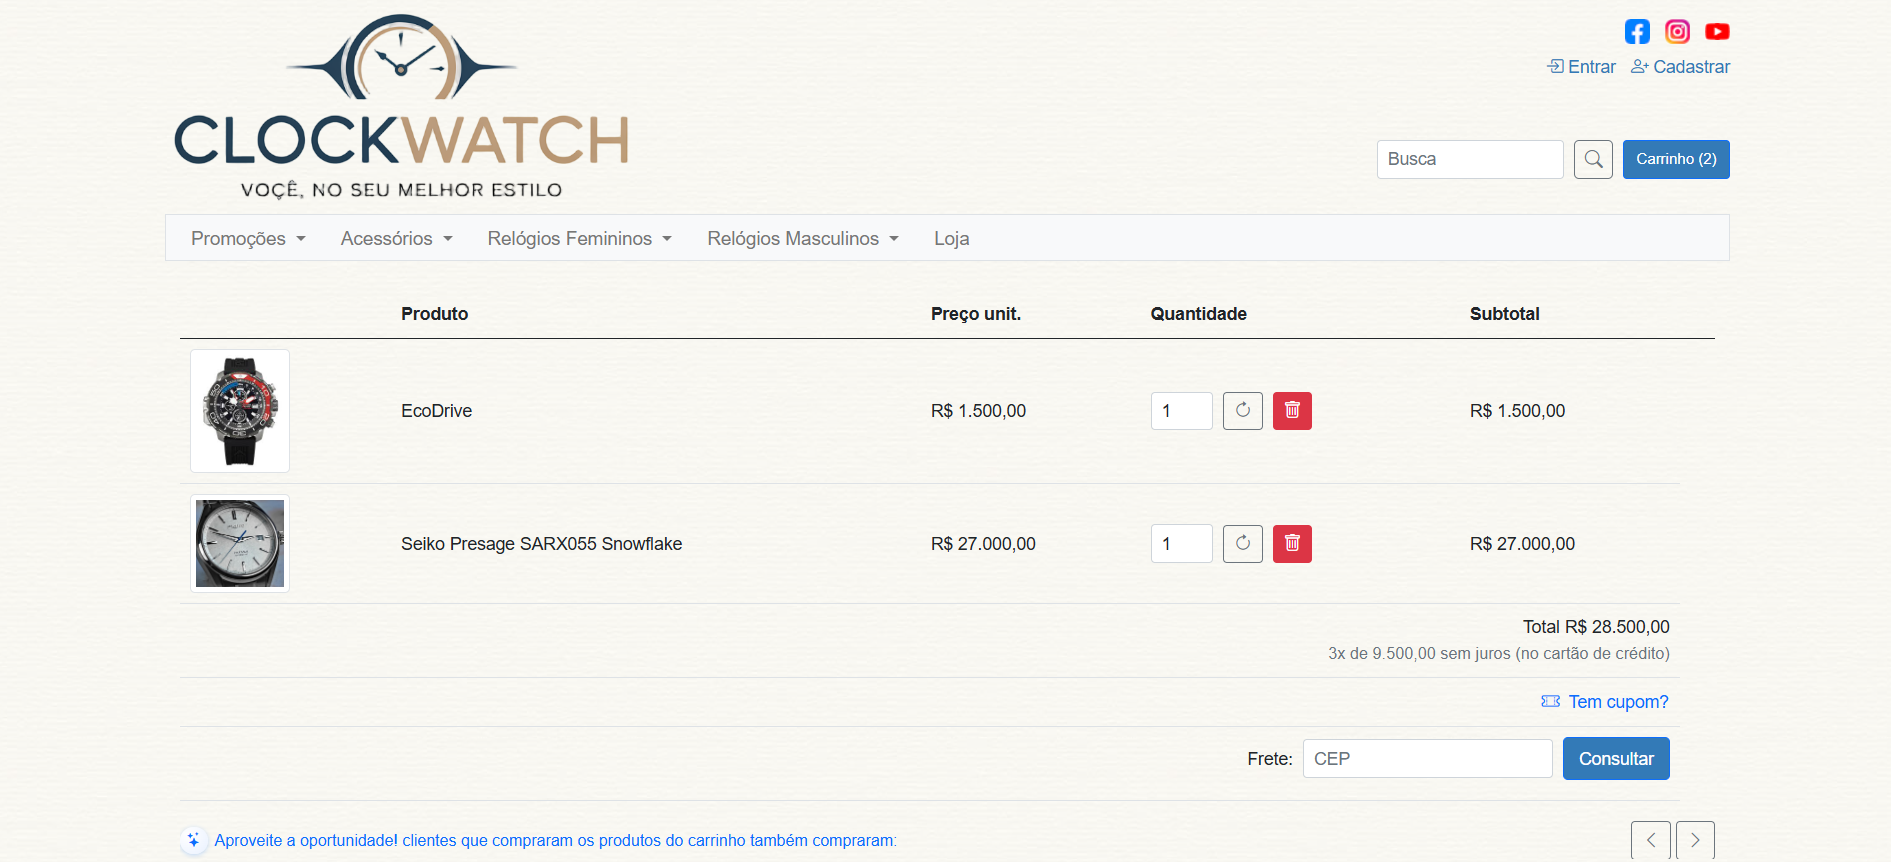
Task: Open the Relógios Masculinos dropdown
Action: click(803, 239)
